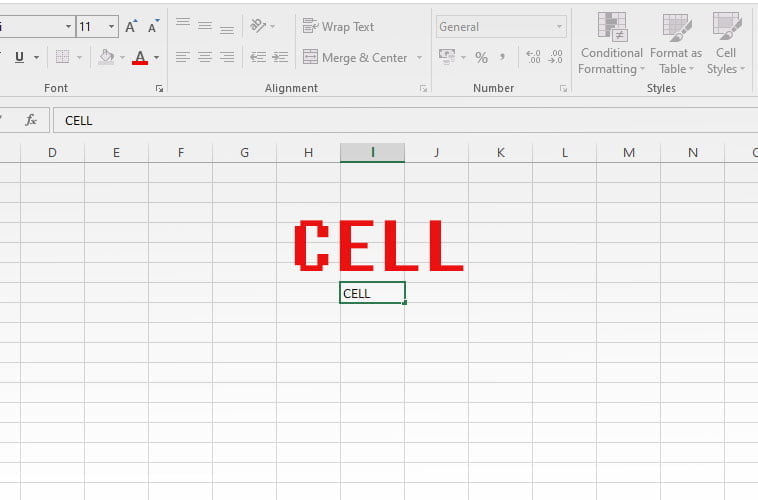Increase decimal places
The width and height of the screenshot is (758, 500).
[x=533, y=57]
